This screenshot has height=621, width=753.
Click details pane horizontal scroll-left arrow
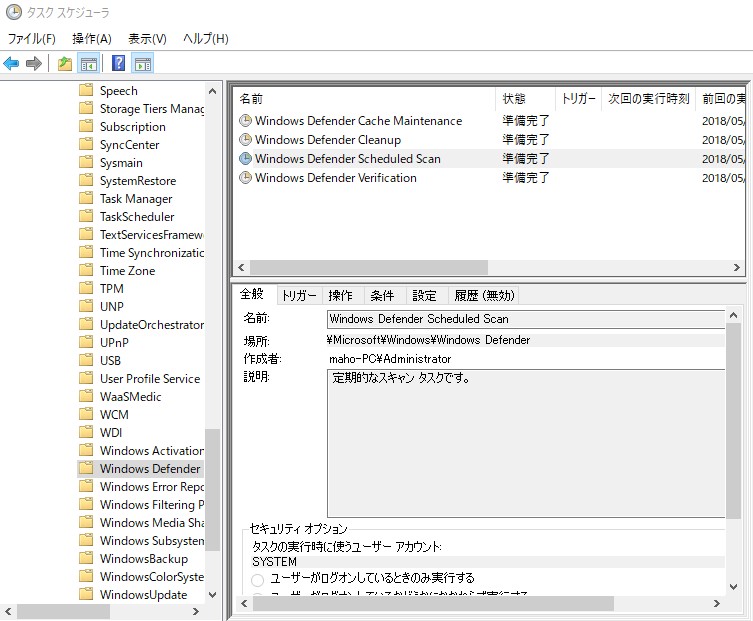(x=243, y=604)
